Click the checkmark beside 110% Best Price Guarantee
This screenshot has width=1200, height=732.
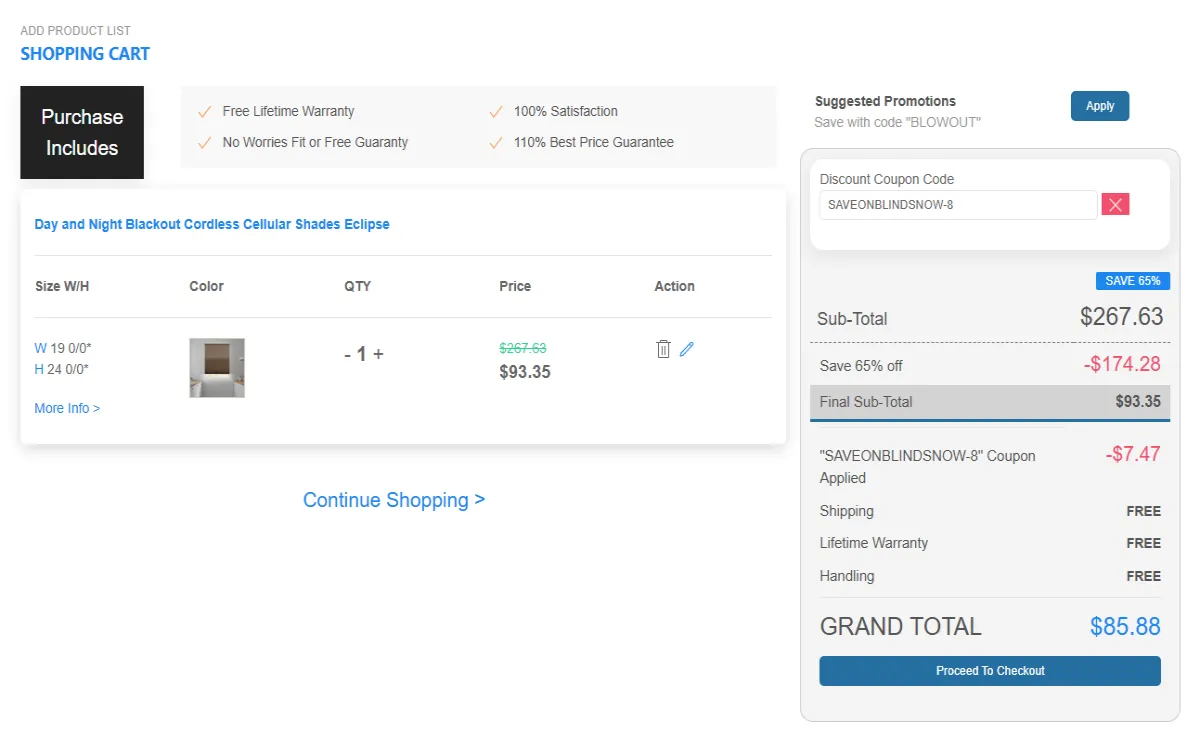(496, 142)
